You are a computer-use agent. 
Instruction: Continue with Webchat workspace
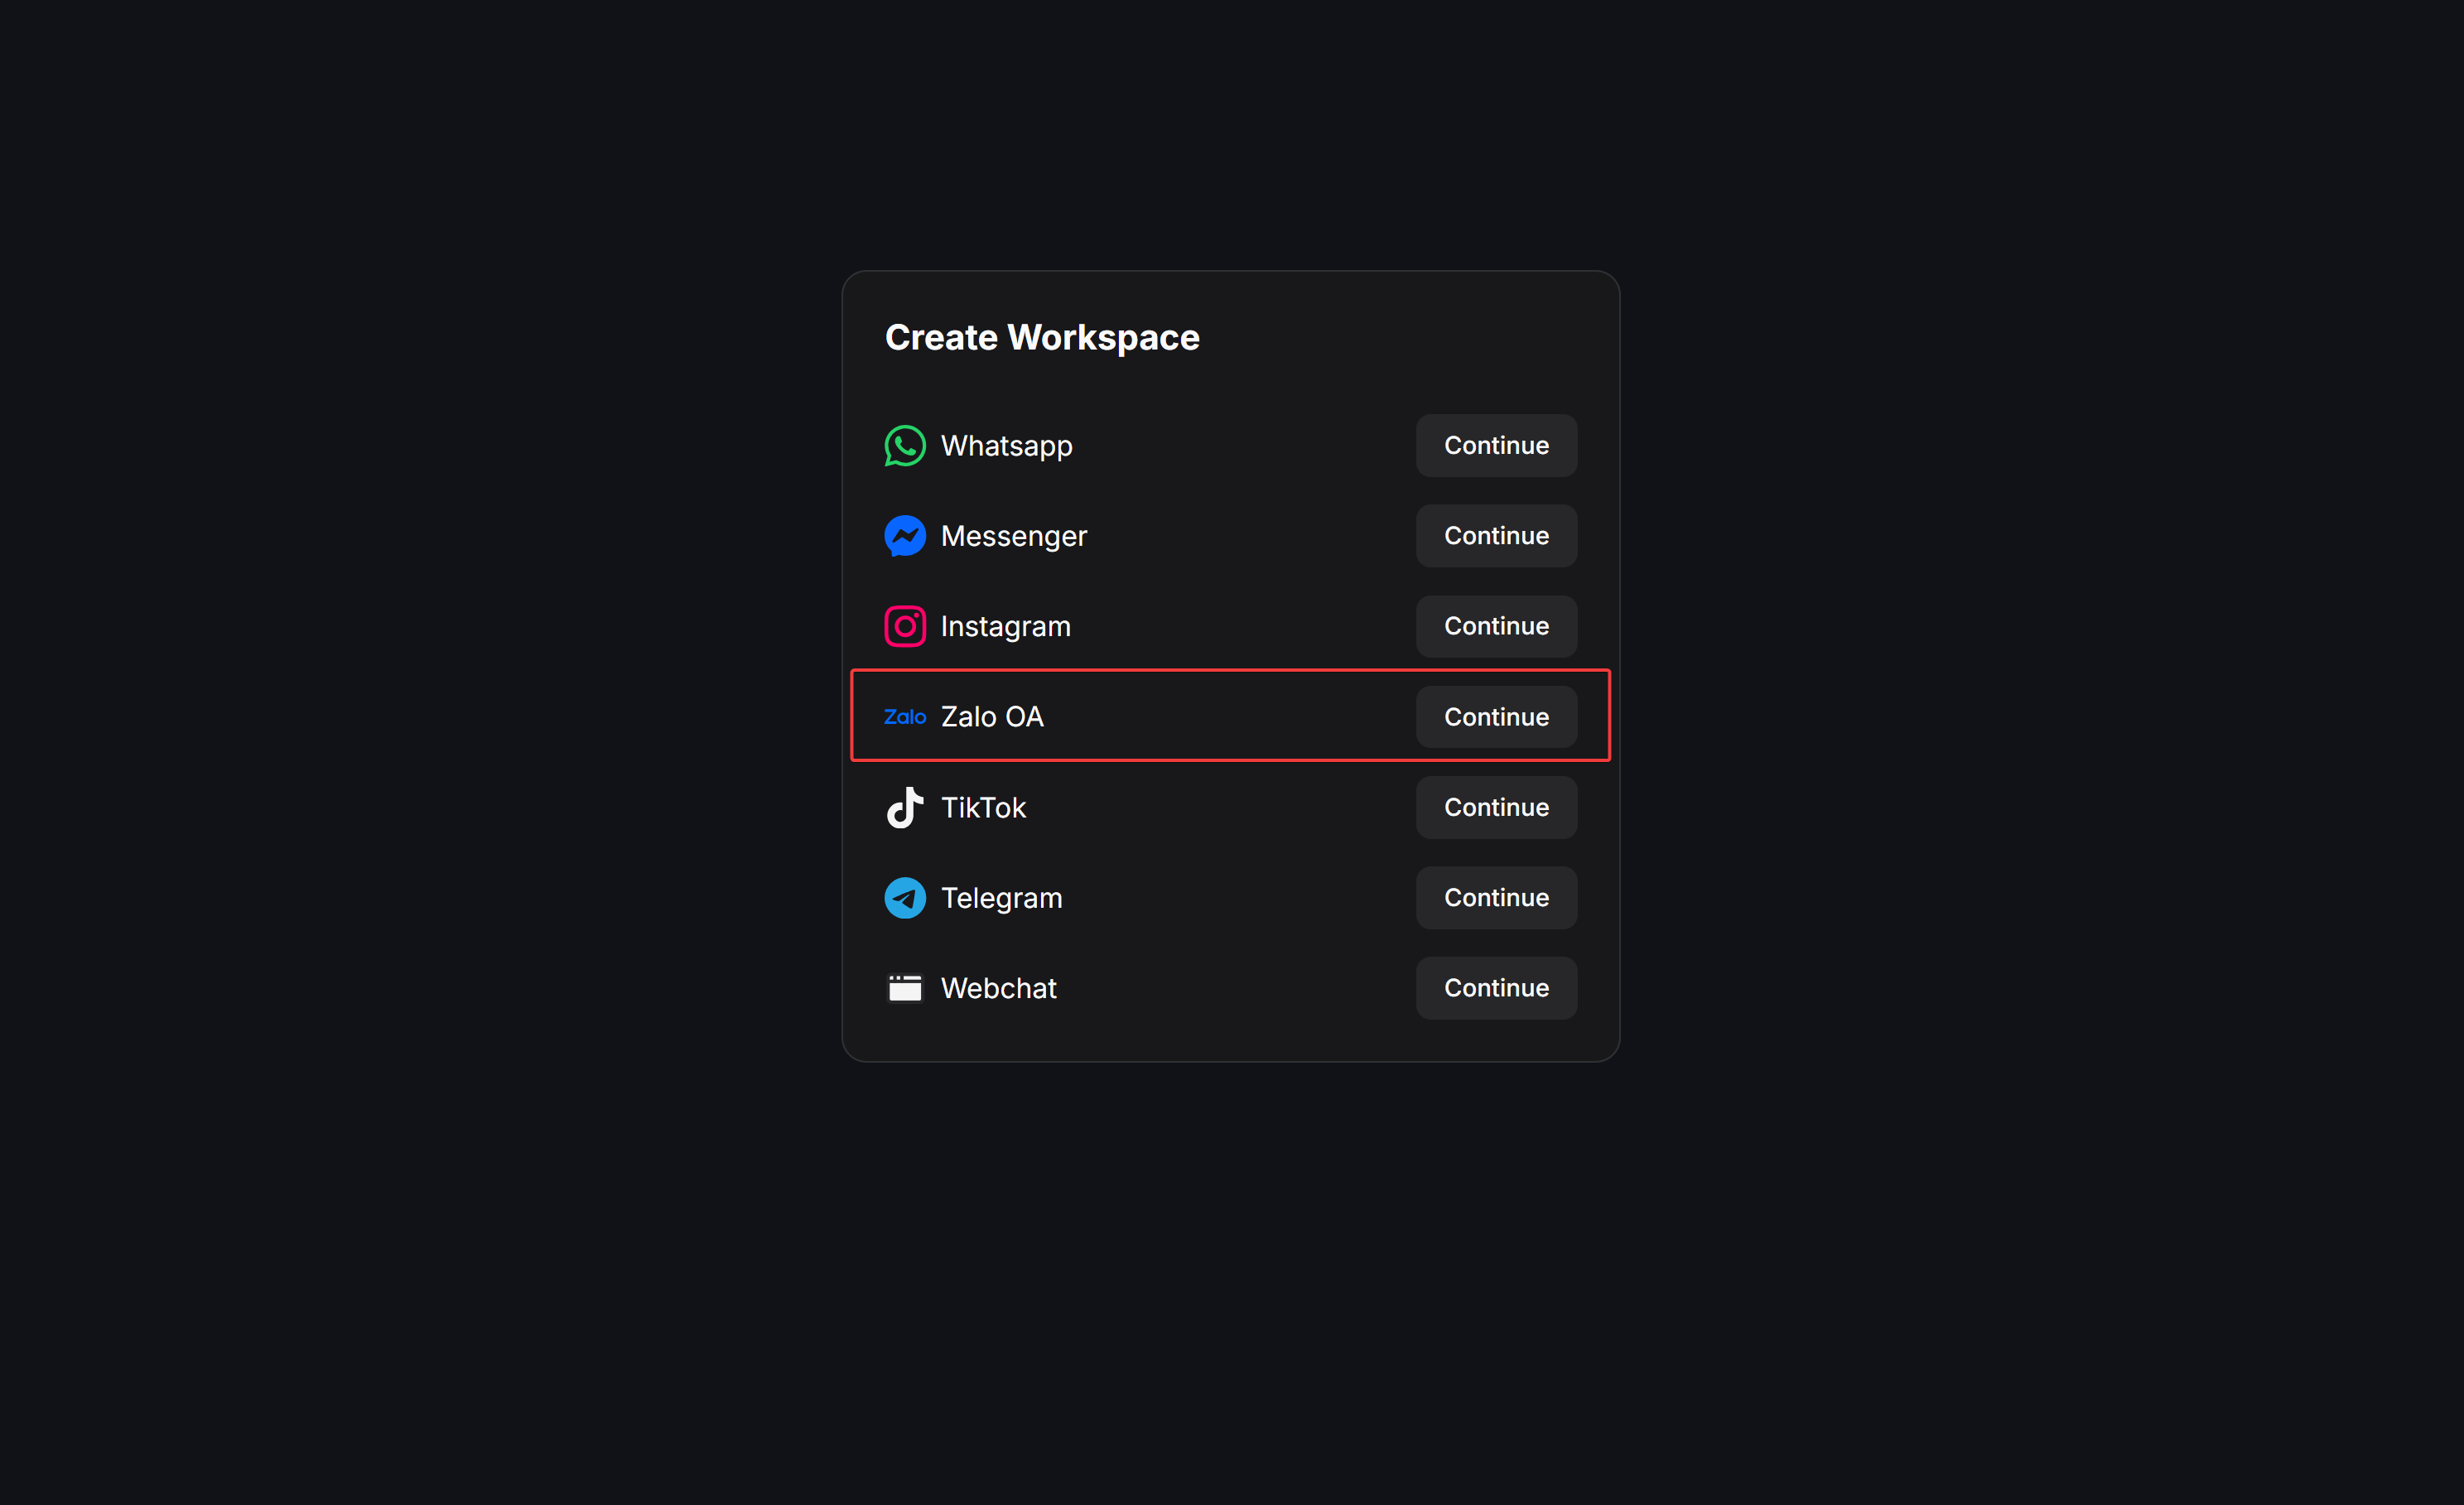1496,988
